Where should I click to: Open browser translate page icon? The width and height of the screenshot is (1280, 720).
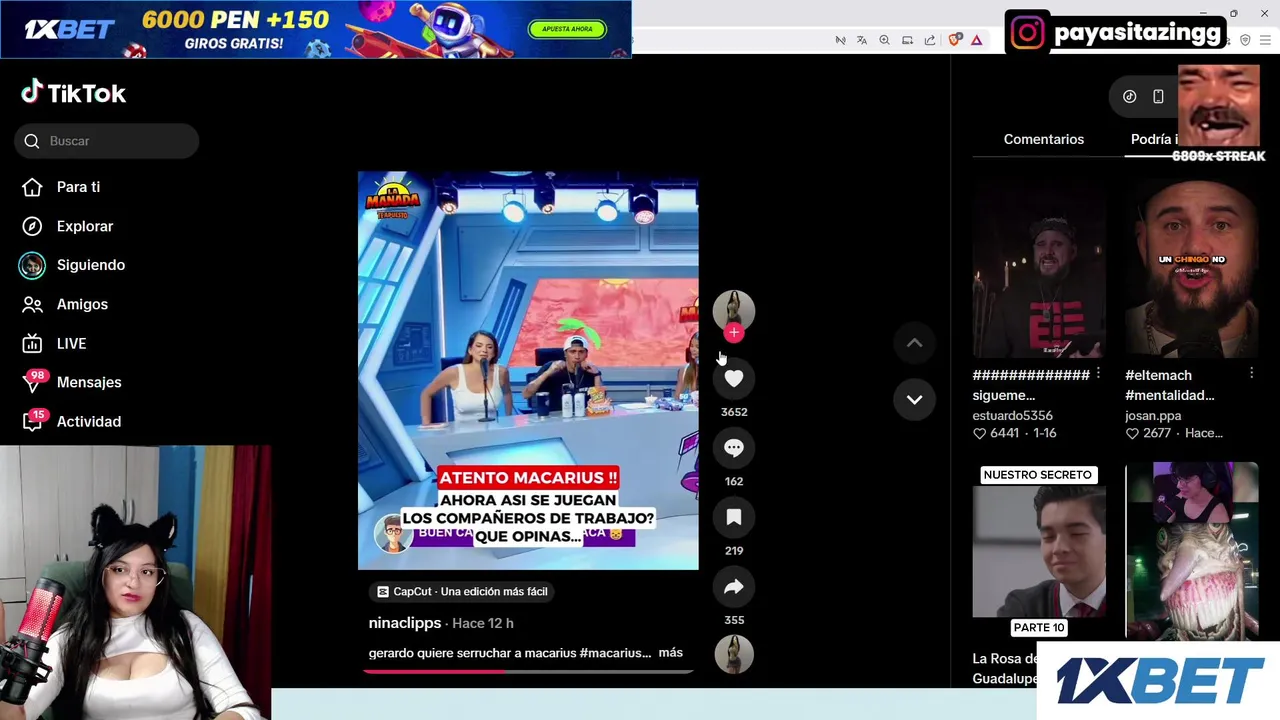point(862,40)
